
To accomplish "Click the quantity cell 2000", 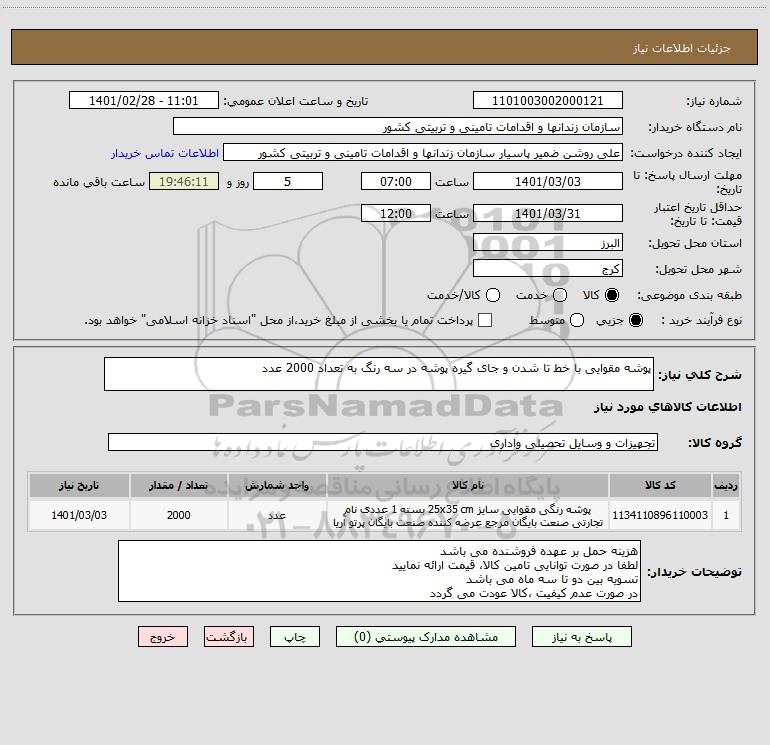I will point(179,515).
